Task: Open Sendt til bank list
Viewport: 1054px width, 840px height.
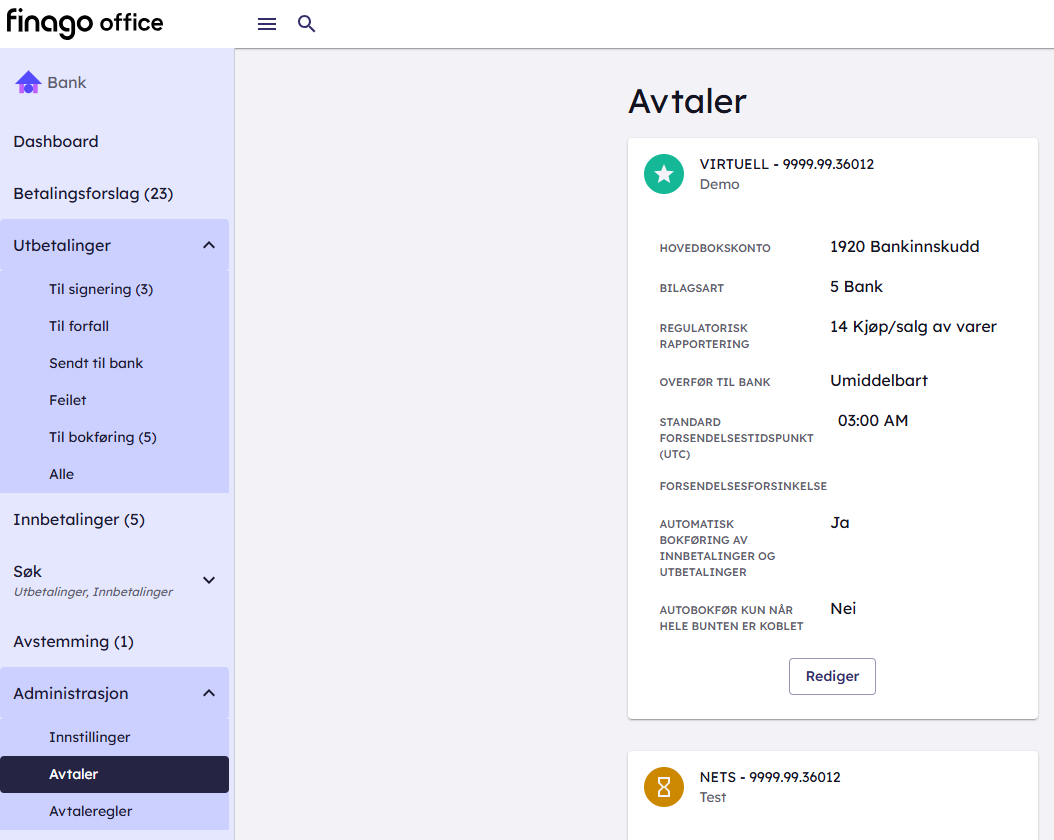Action: tap(96, 363)
